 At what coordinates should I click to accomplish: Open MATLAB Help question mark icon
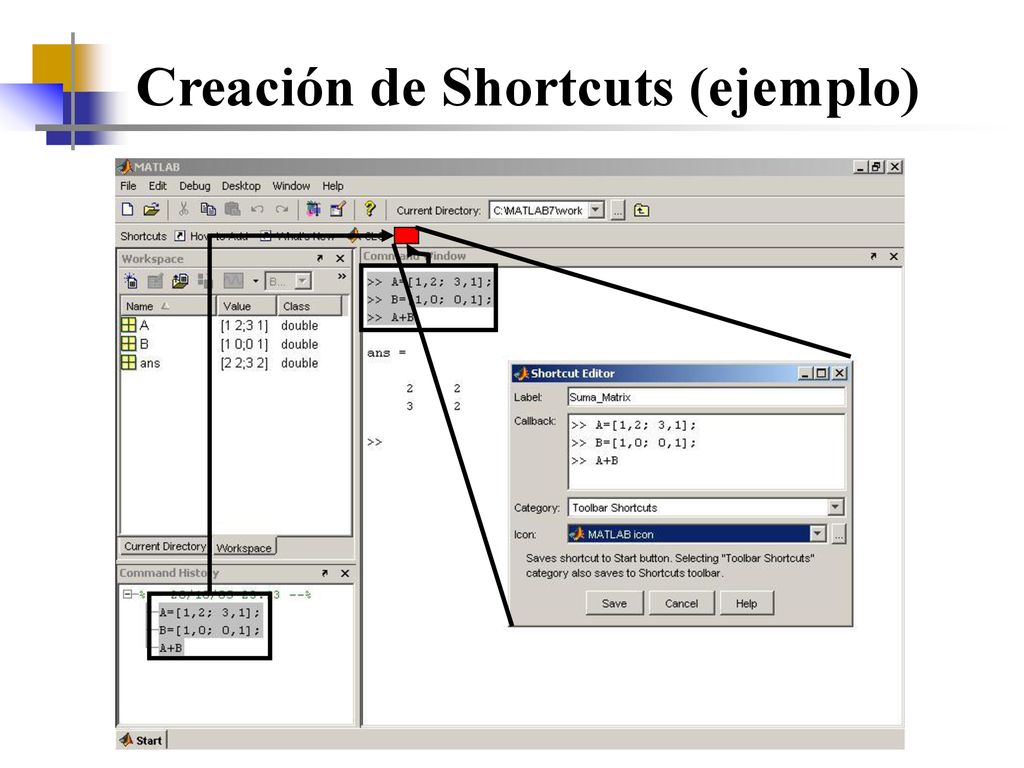click(370, 209)
